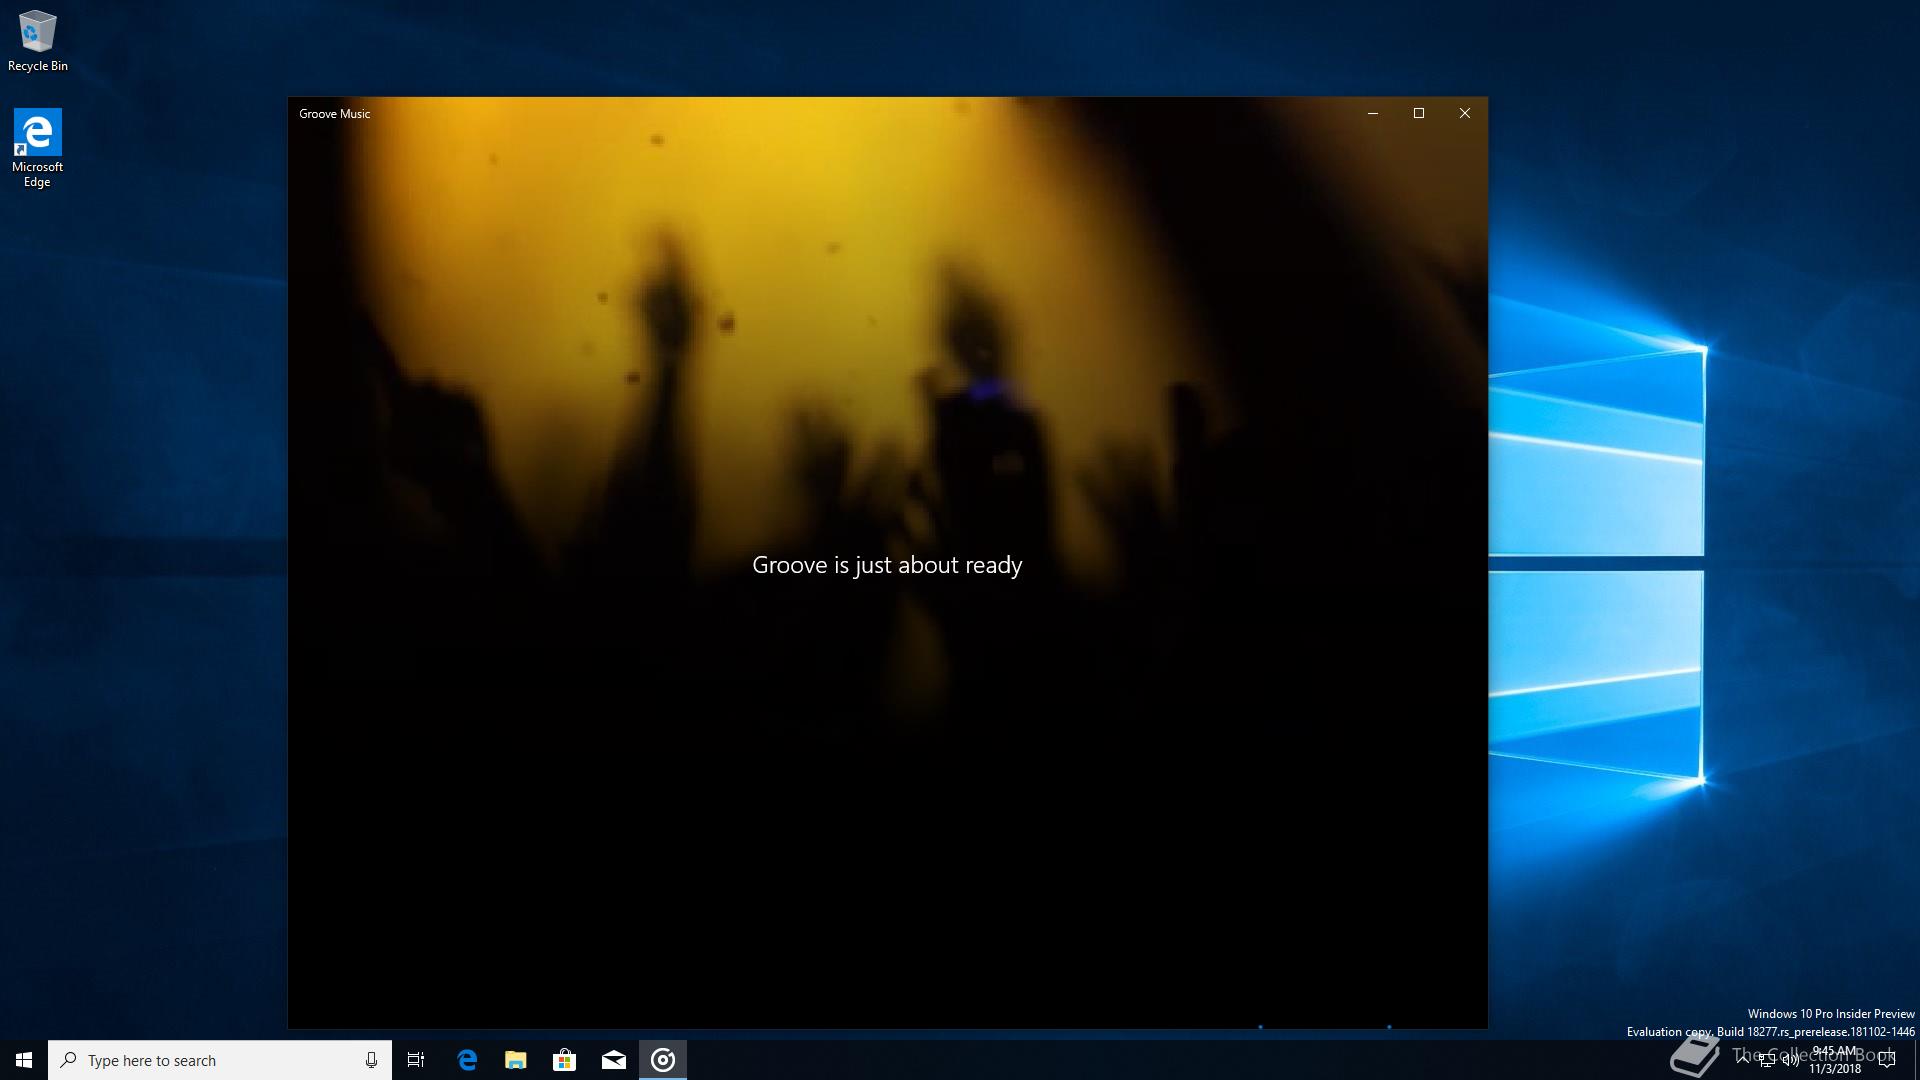The height and width of the screenshot is (1080, 1920).
Task: Maximize the Groove Music window
Action: [1419, 113]
